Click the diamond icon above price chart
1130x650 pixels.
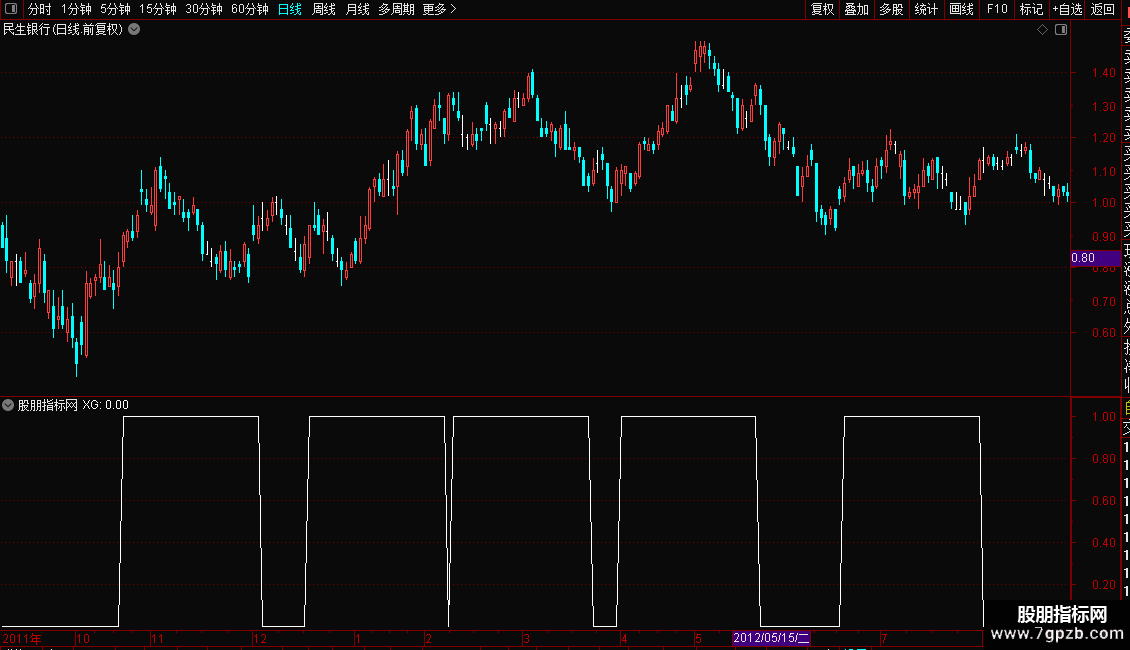coord(1042,30)
